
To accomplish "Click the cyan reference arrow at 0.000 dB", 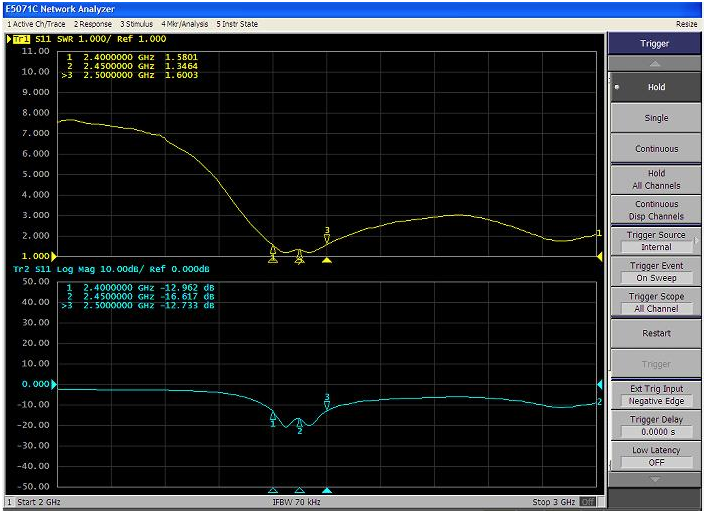I will 55,384.
